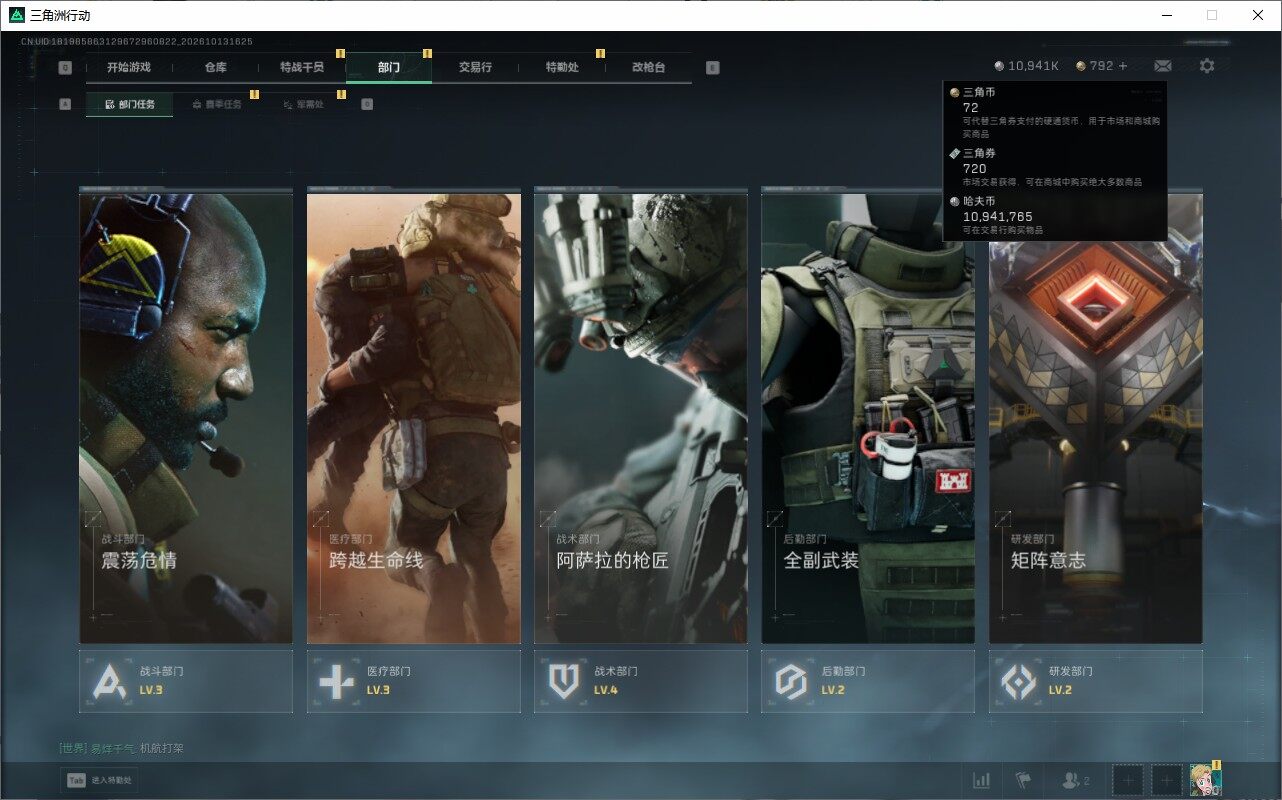The height and width of the screenshot is (800, 1282).
Task: Click the player avatar portrait
Action: [x=1205, y=780]
